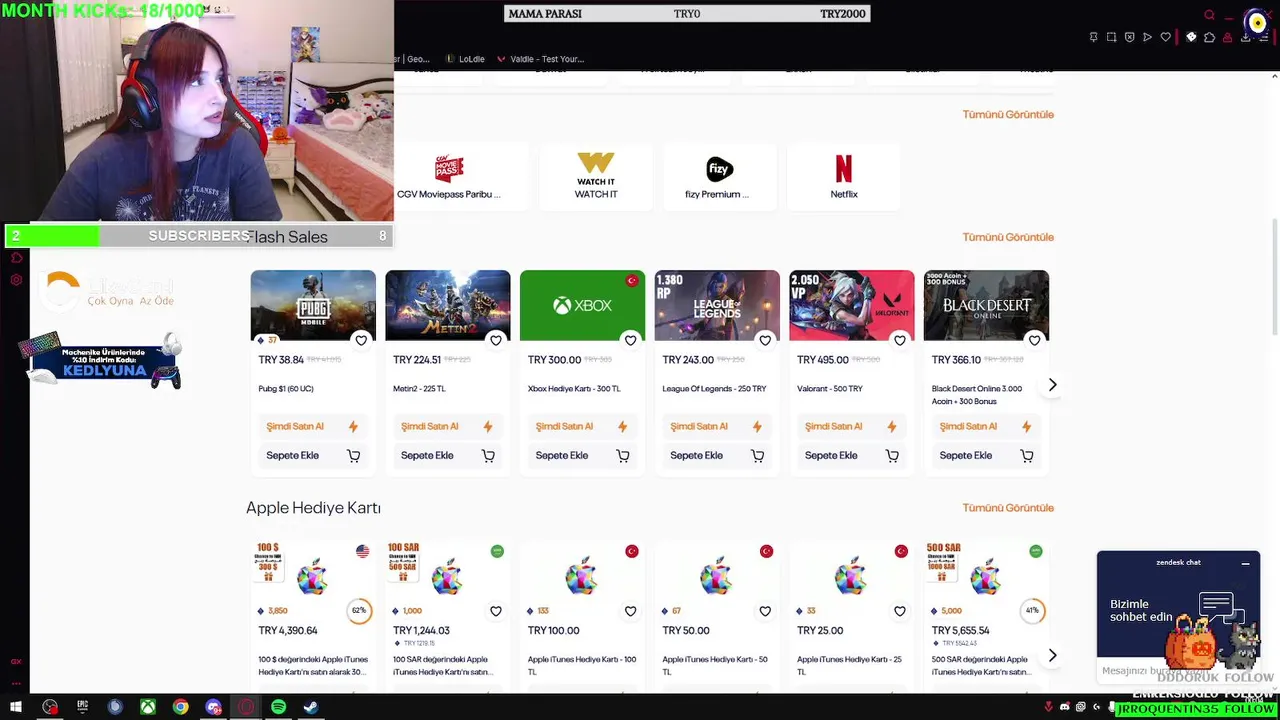Favorite the Apple iTunes 50 TL card heart
Viewport: 1280px width, 720px height.
point(765,611)
